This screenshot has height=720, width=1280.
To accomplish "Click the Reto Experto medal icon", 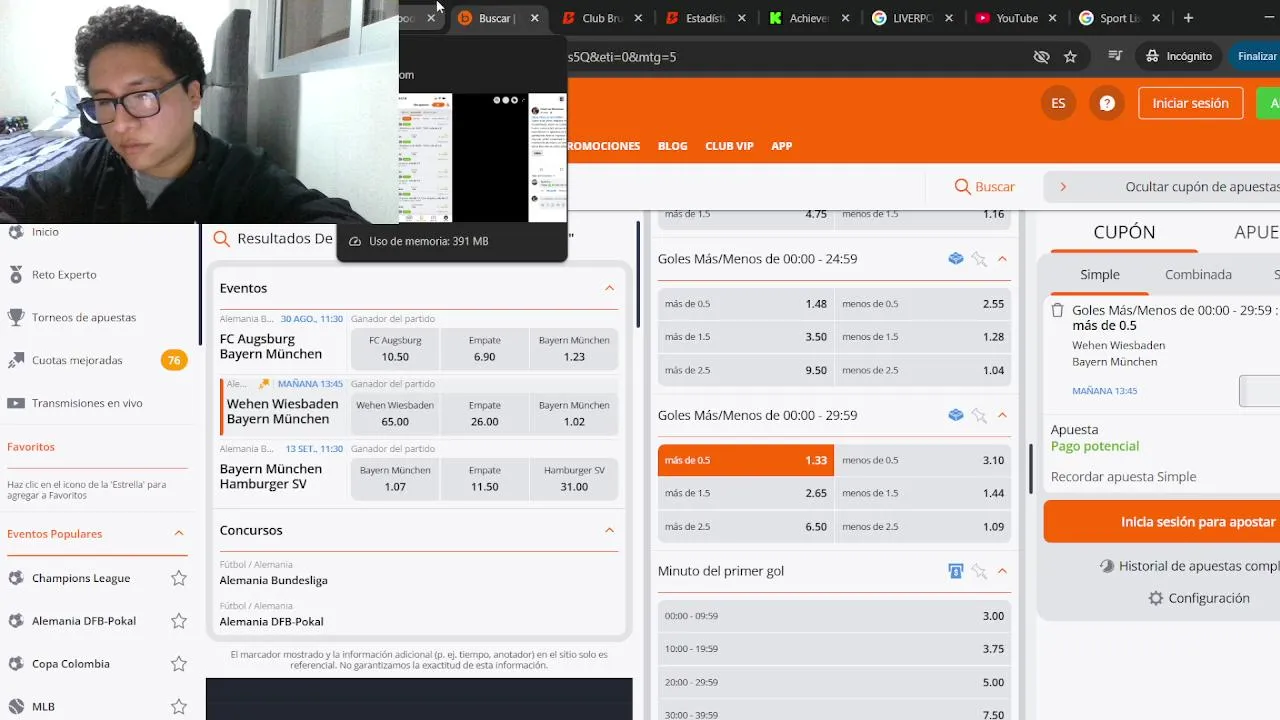I will coord(15,274).
